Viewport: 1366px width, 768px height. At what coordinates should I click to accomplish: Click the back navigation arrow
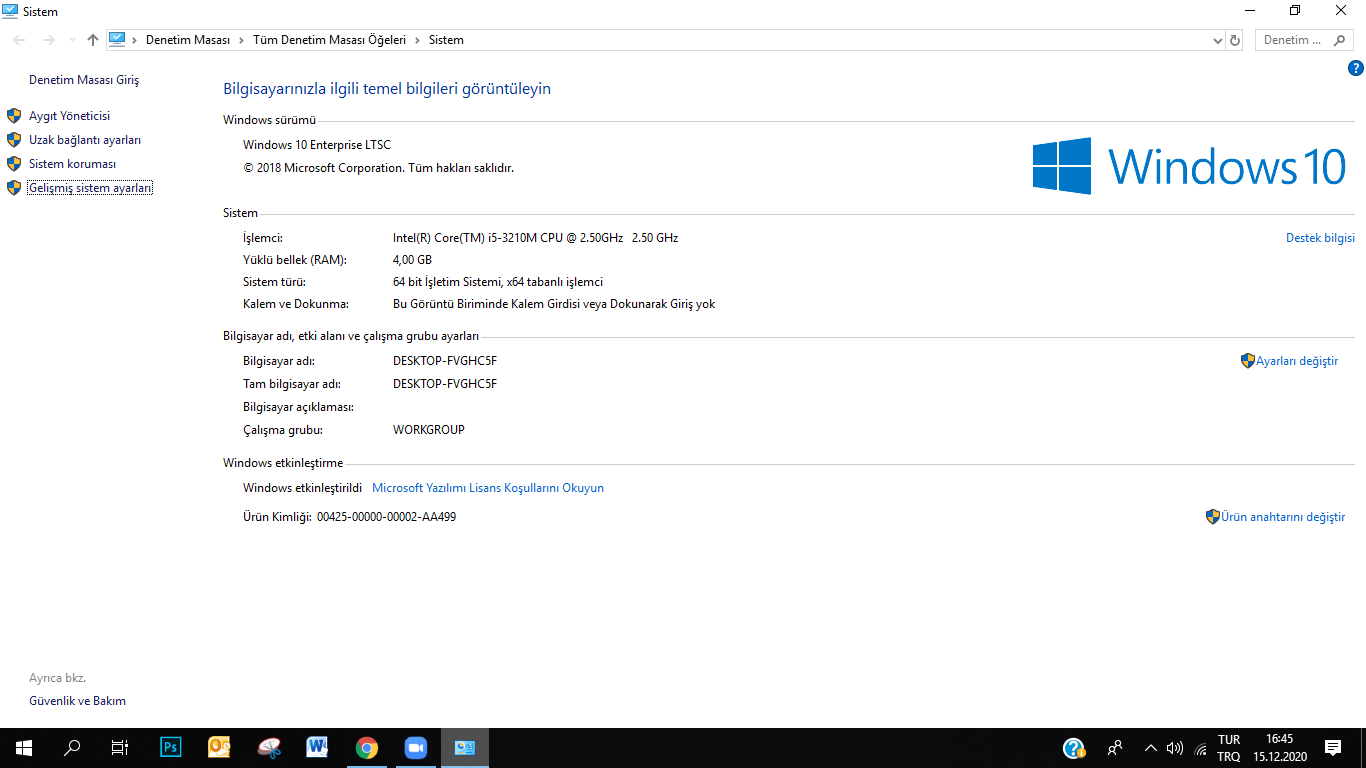click(x=20, y=40)
